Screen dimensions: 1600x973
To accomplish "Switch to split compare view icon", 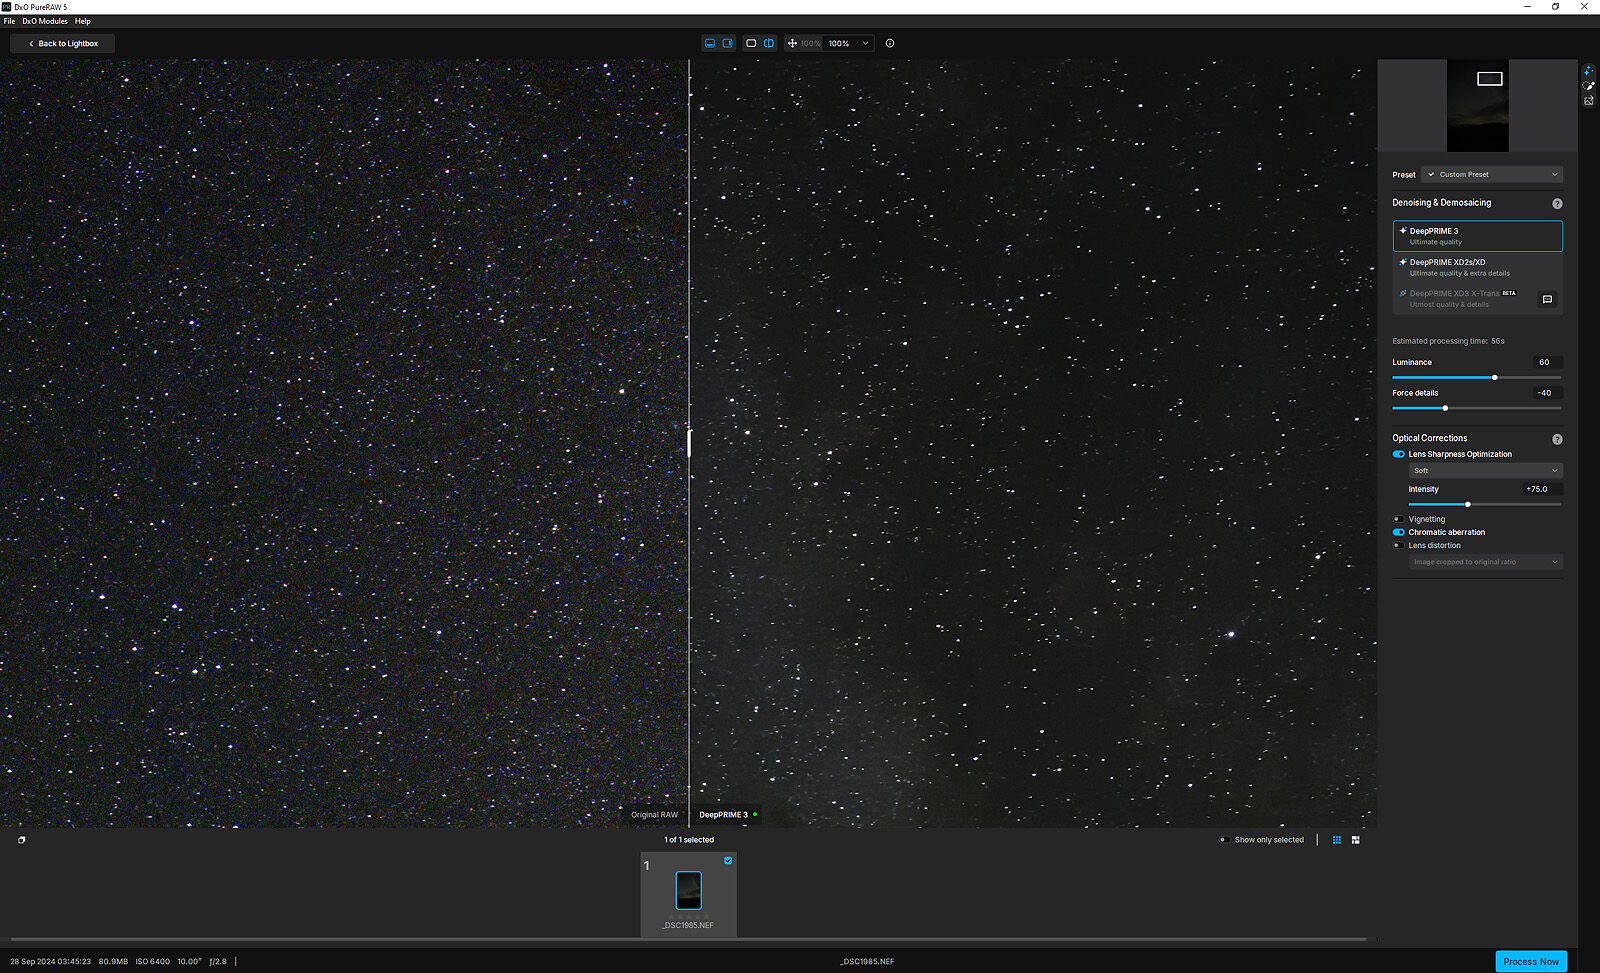I will [769, 43].
